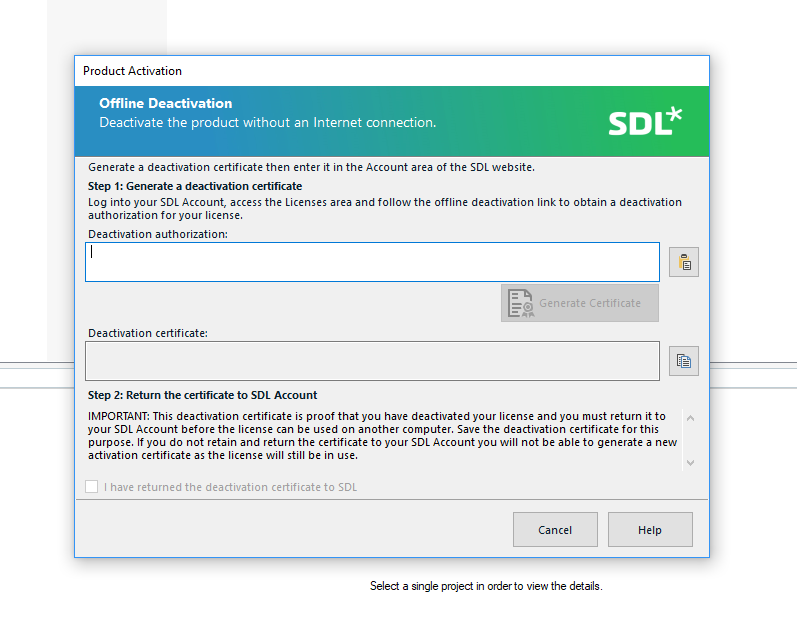Screen dimensions: 797x638
Task: Focus the Deactivation authorization text box
Action: pyautogui.click(x=373, y=262)
